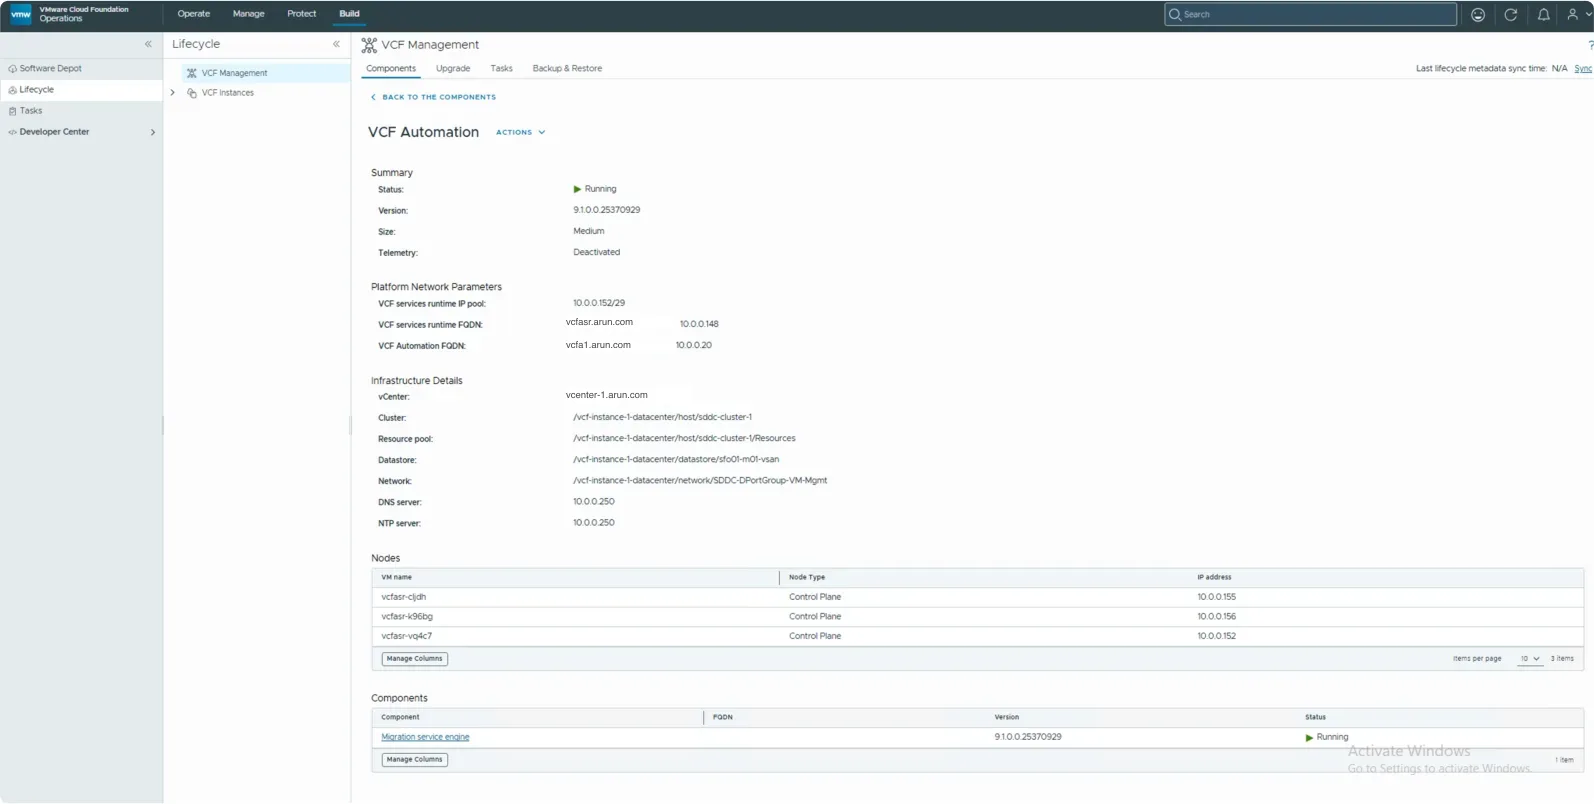Click the Medium size value
Image resolution: width=1594 pixels, height=804 pixels.
[x=588, y=231]
